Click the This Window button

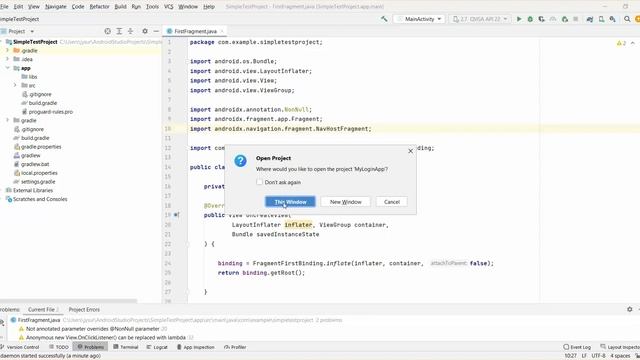pyautogui.click(x=290, y=202)
